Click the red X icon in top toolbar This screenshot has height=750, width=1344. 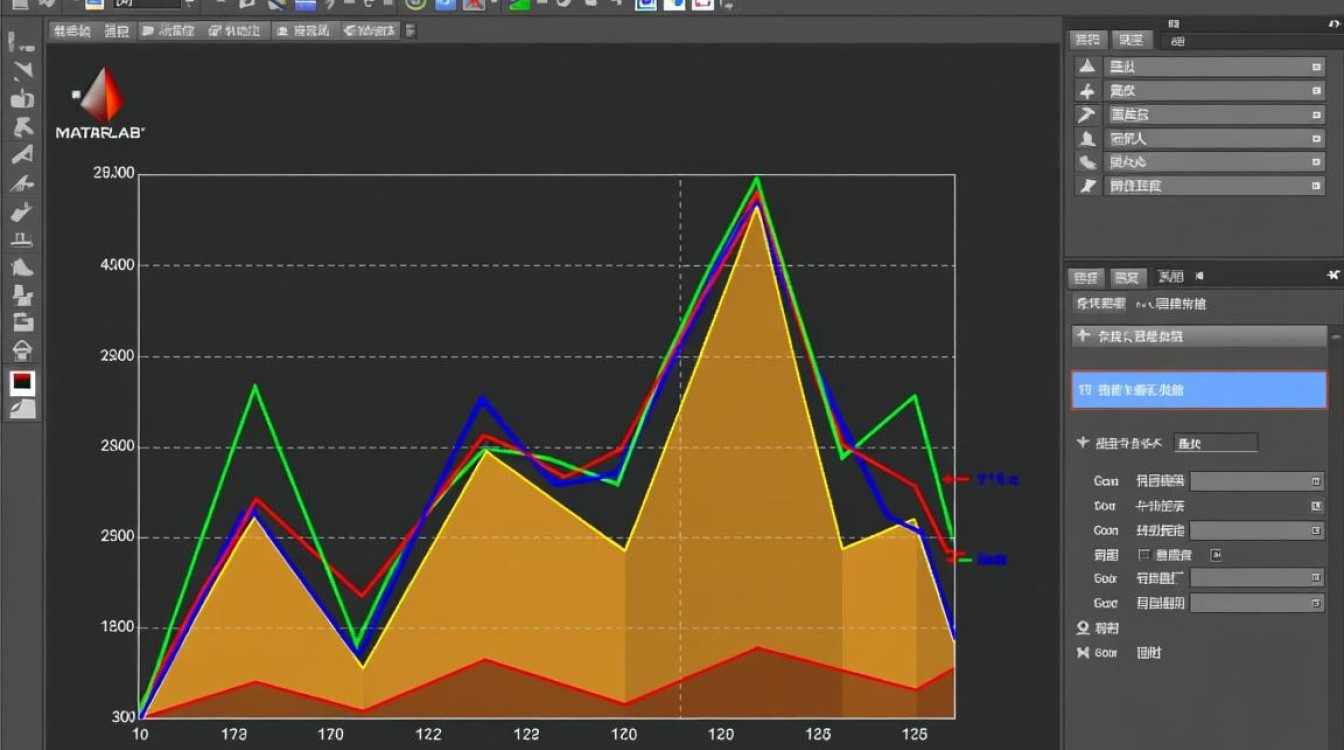472,3
